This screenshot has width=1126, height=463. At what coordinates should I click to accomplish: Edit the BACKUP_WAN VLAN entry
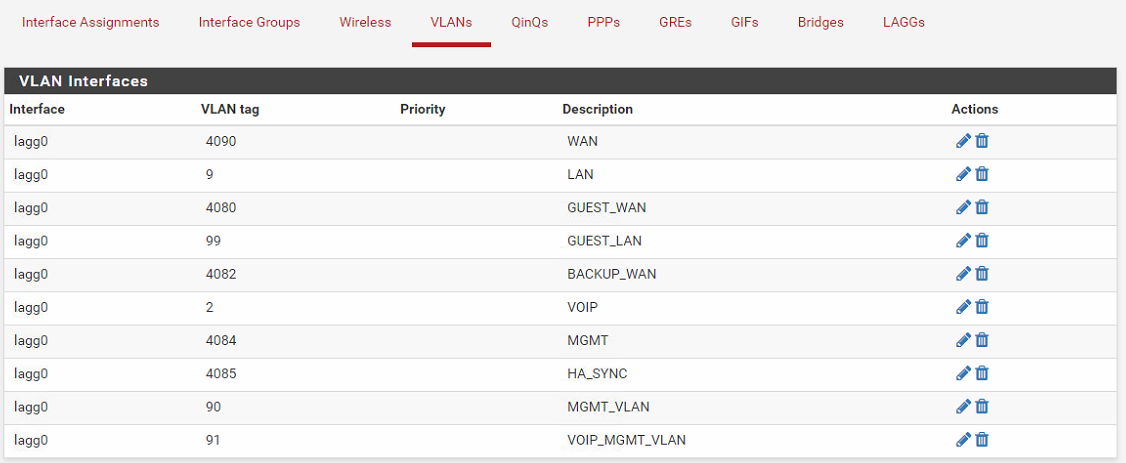tap(963, 273)
